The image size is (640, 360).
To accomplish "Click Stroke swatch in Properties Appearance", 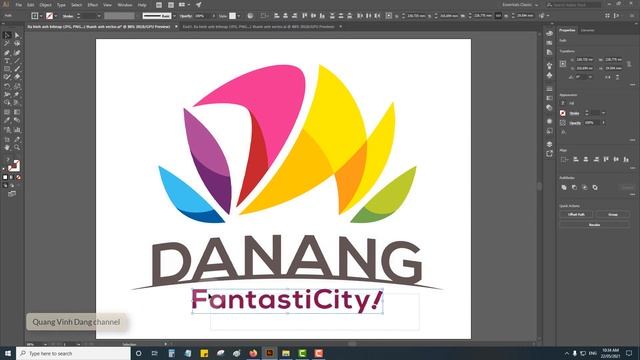I will pos(563,113).
